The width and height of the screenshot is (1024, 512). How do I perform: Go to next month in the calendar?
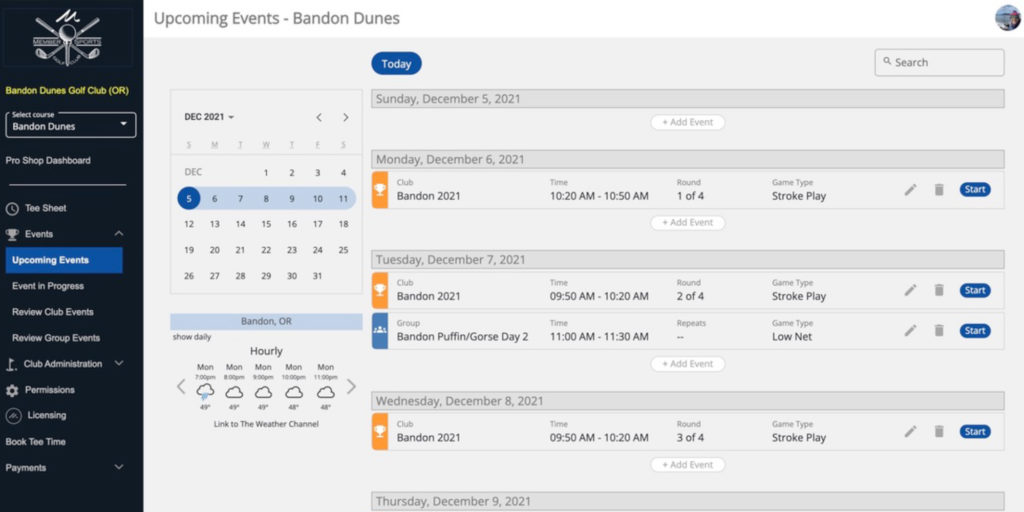pos(346,117)
